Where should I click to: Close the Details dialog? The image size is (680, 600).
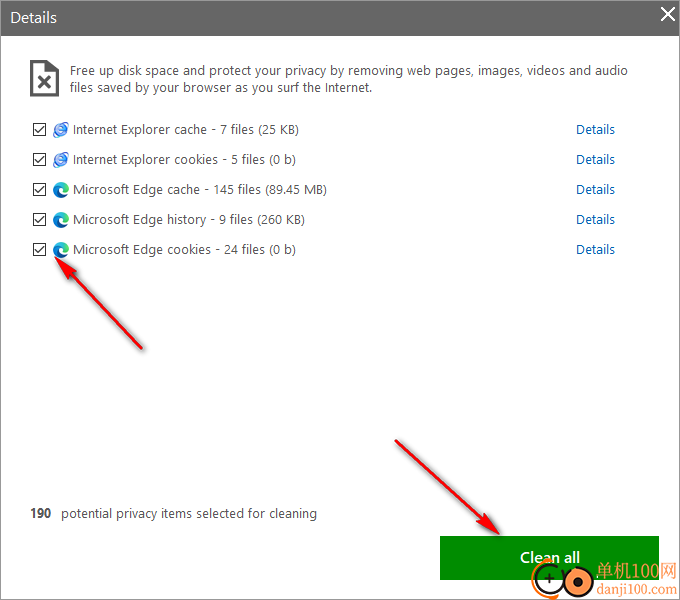pyautogui.click(x=667, y=14)
